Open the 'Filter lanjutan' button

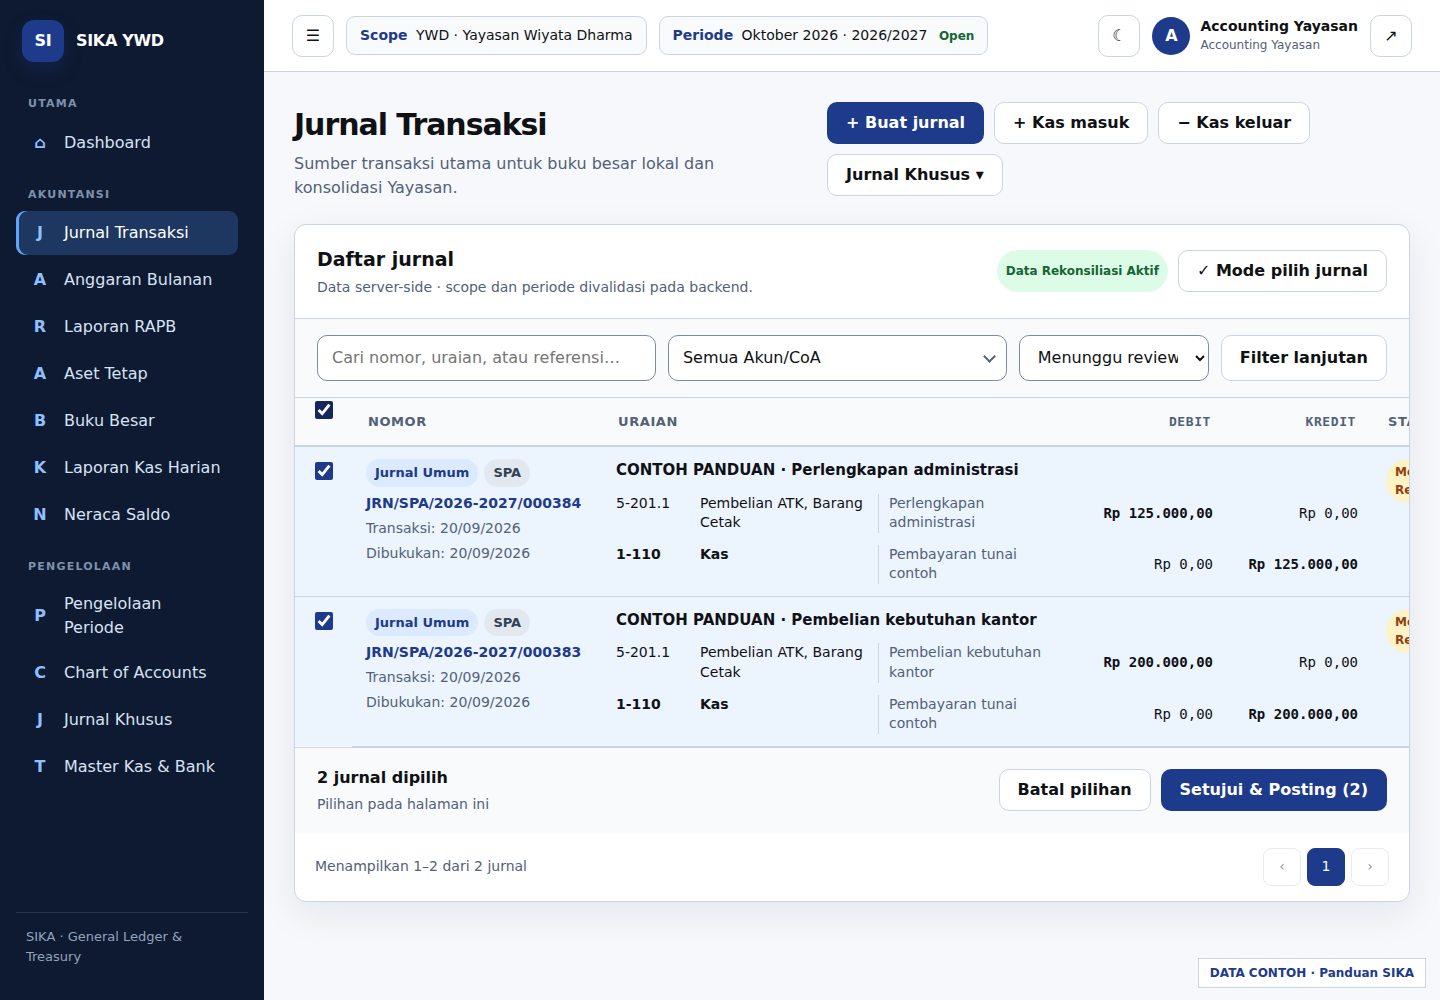(1304, 358)
